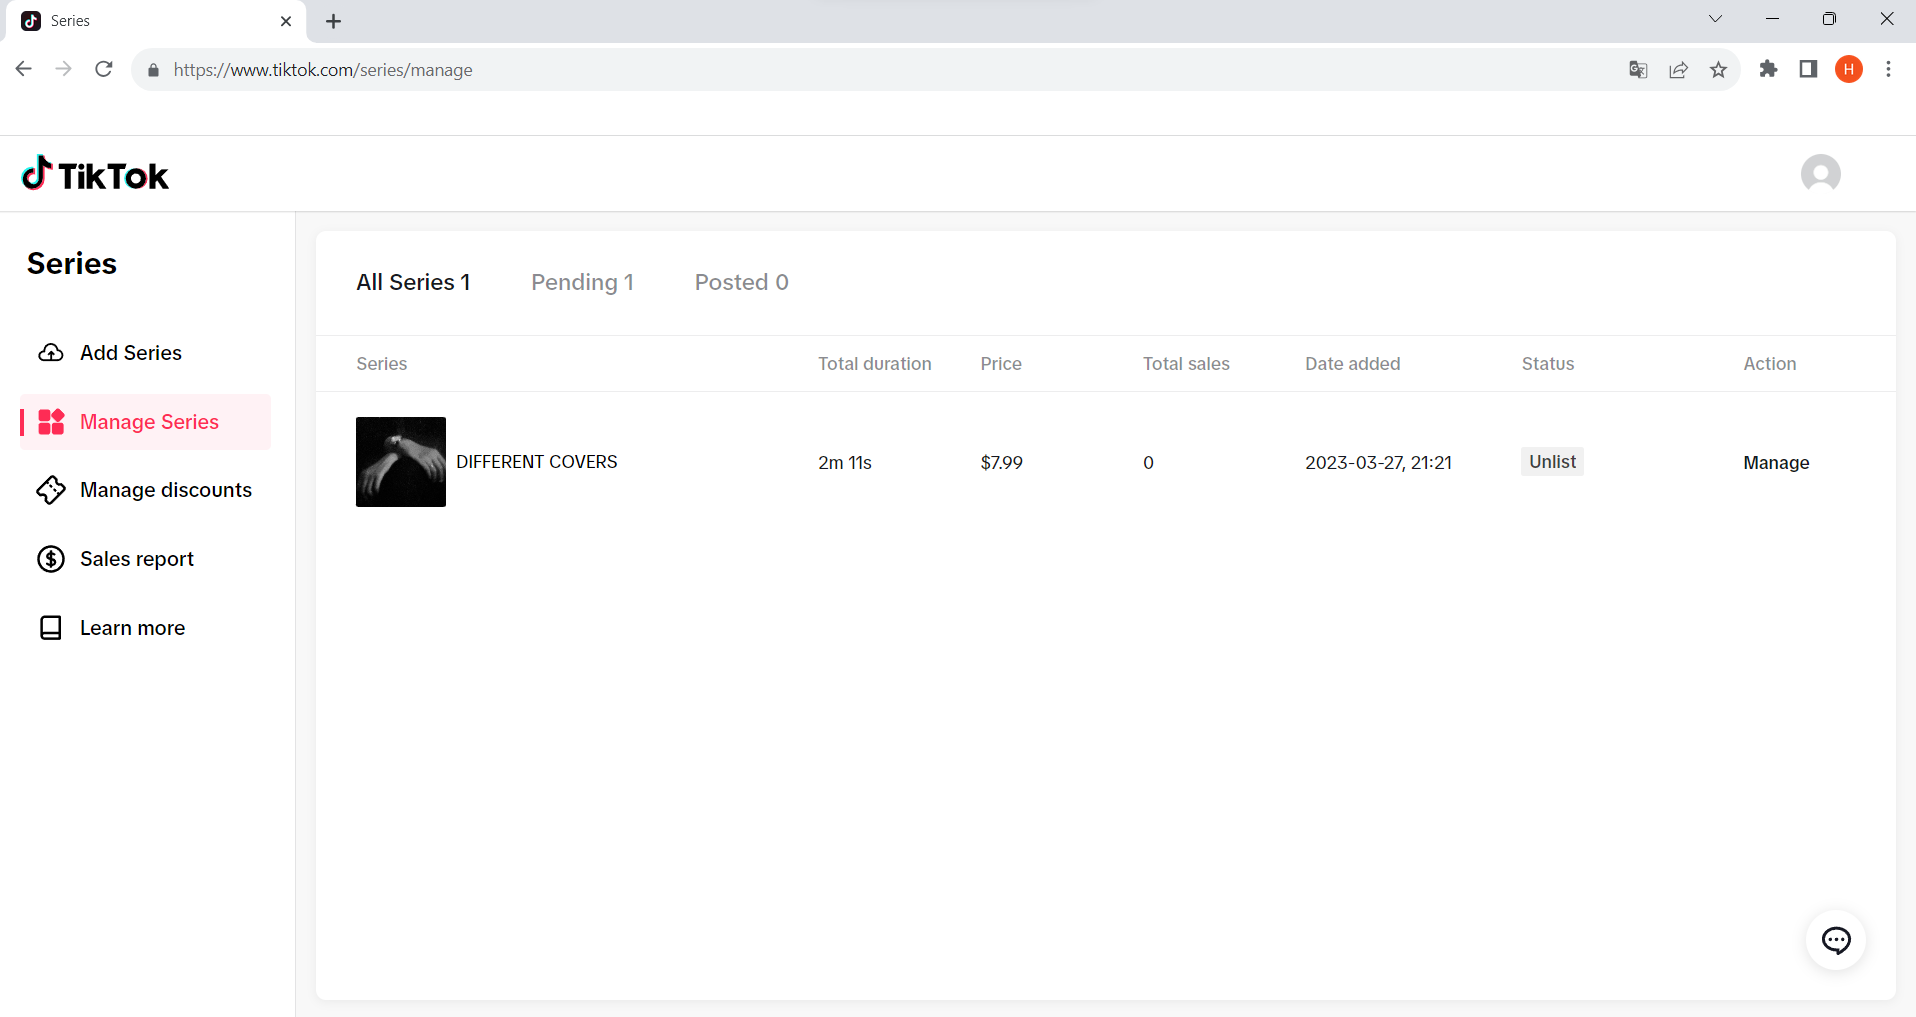This screenshot has height=1017, width=1916.
Task: Click Manage for DIFFERENT COVERS series
Action: (x=1776, y=462)
